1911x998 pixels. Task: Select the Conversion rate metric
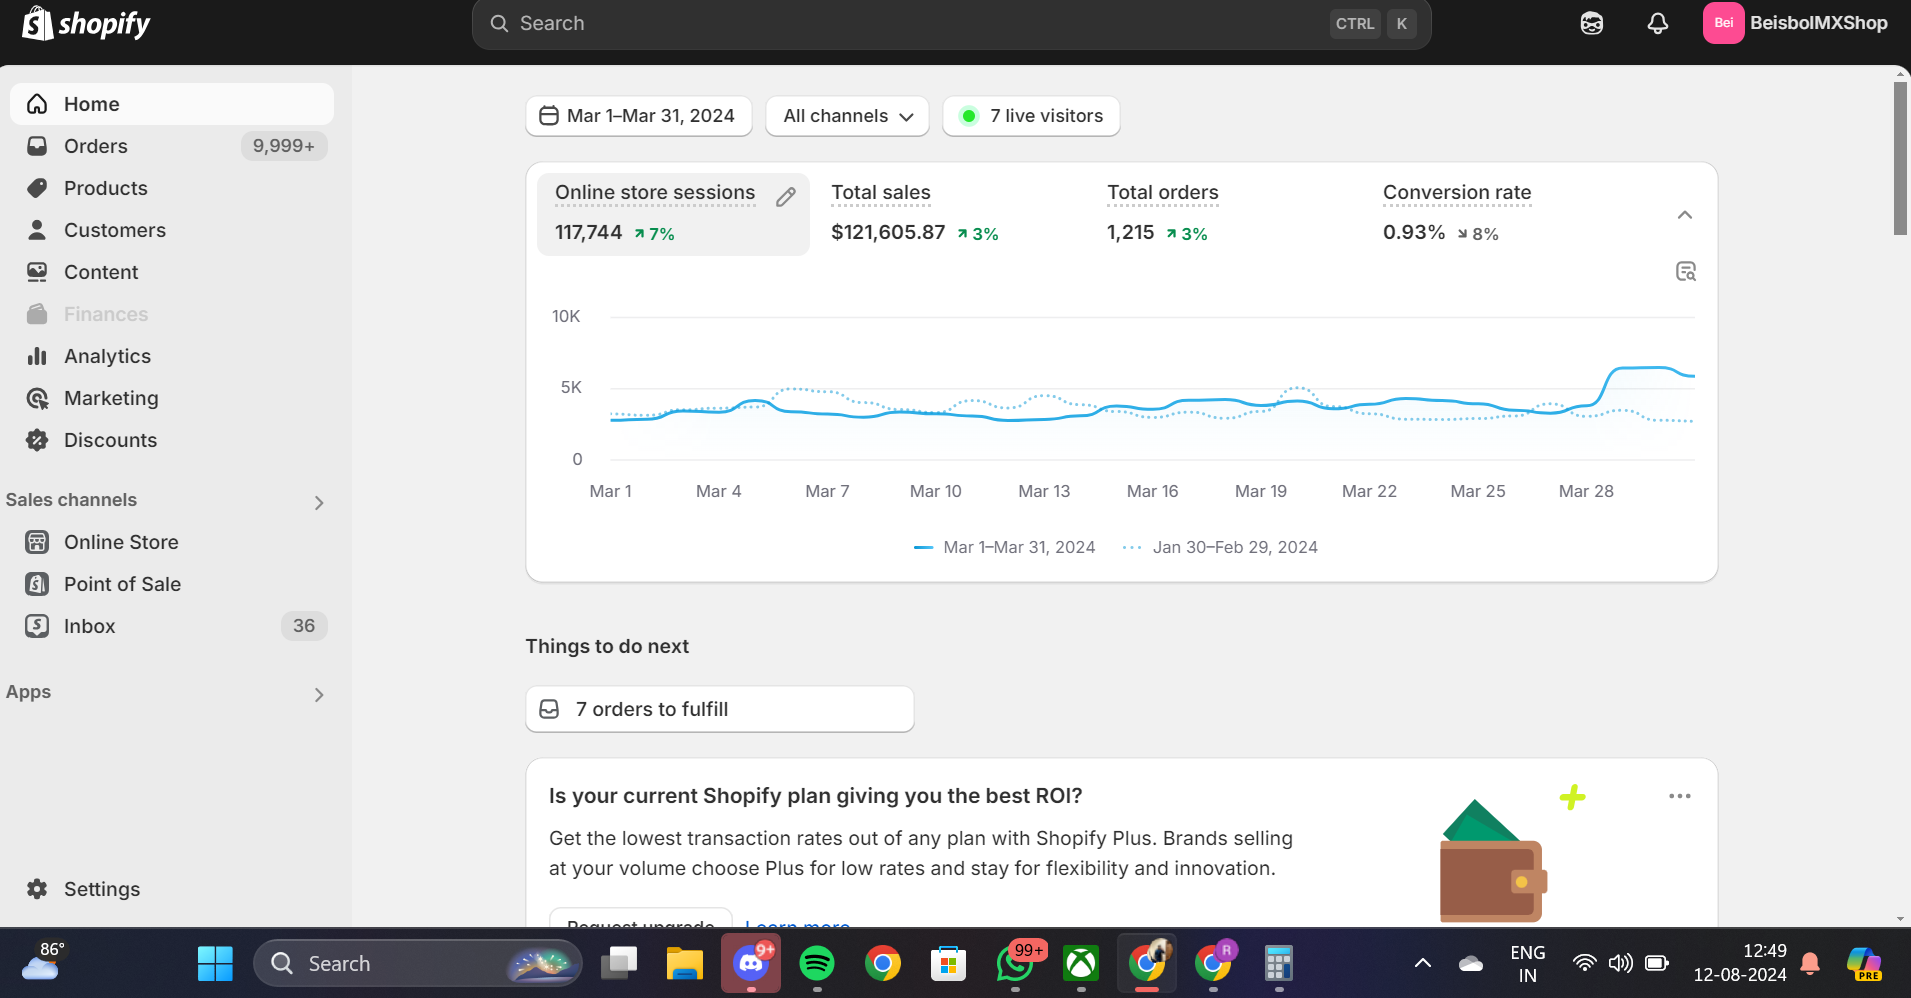point(1501,214)
